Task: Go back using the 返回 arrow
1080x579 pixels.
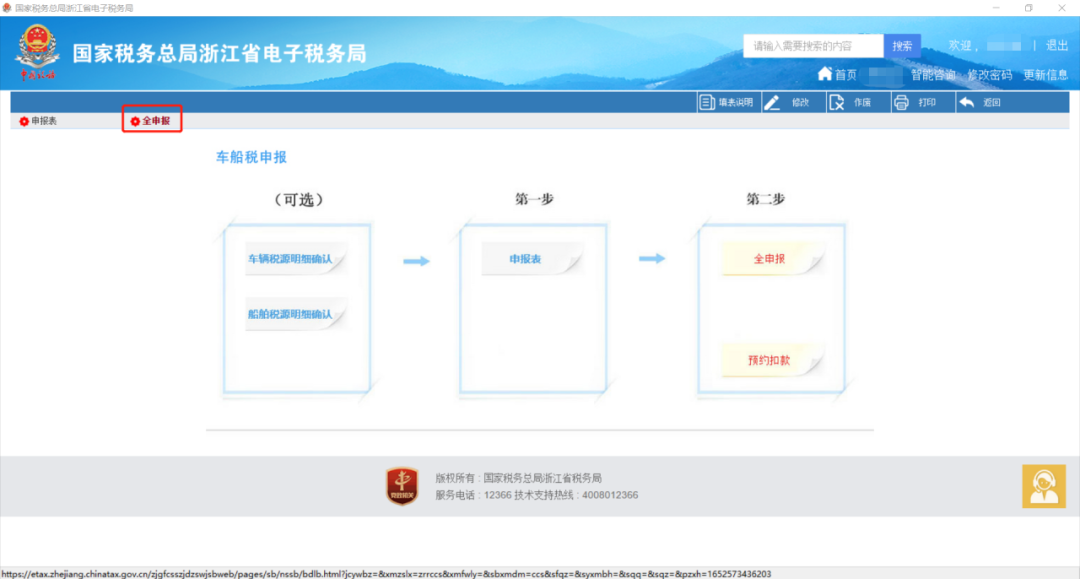Action: coord(966,103)
